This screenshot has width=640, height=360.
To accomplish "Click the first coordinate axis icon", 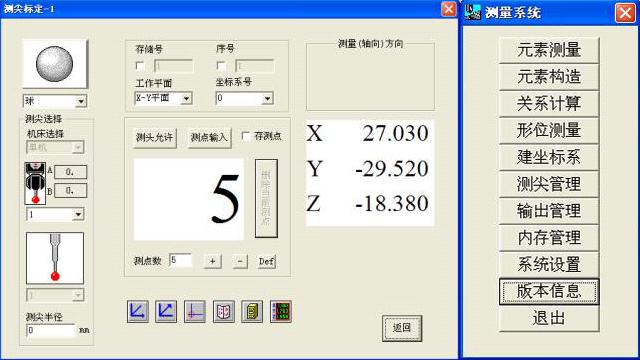I will pos(138,312).
